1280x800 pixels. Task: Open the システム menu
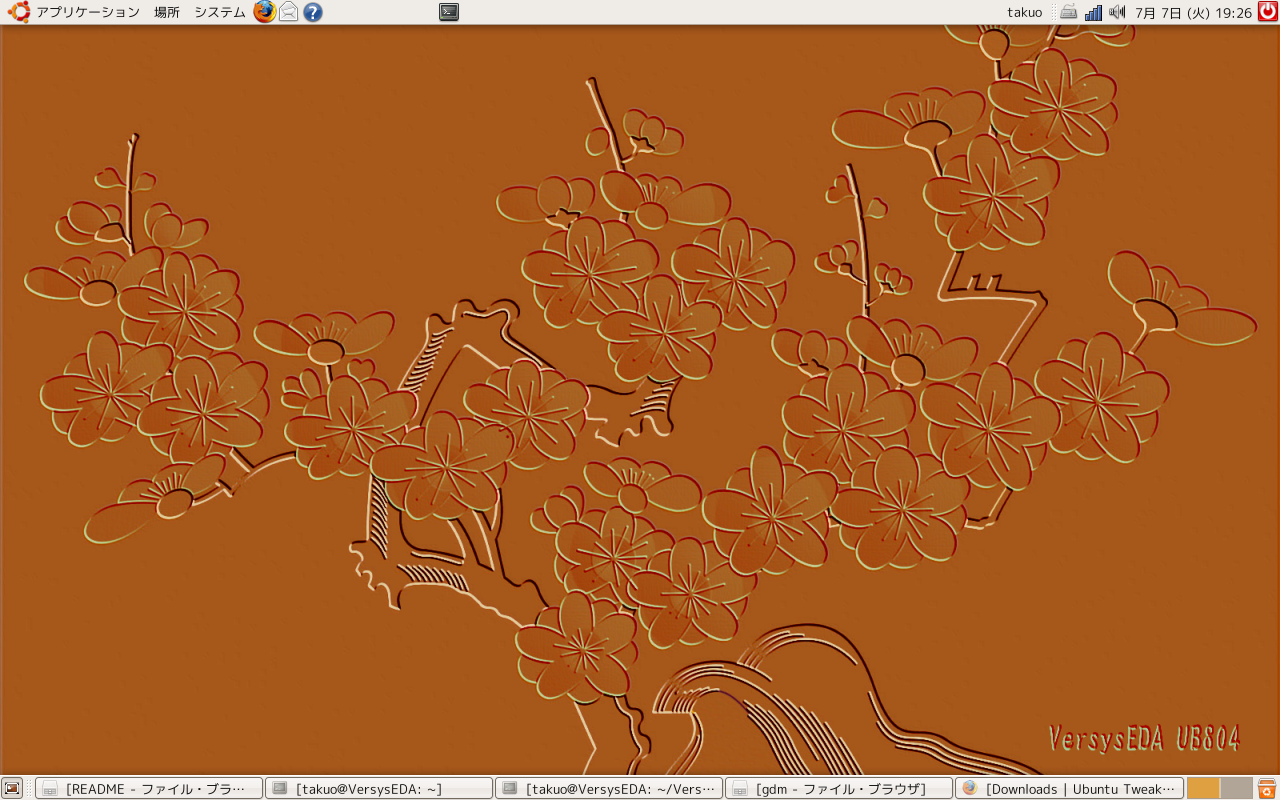(219, 12)
